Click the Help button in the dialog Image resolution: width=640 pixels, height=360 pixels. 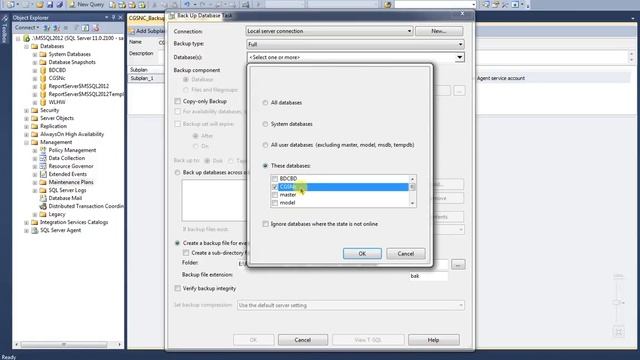[433, 340]
